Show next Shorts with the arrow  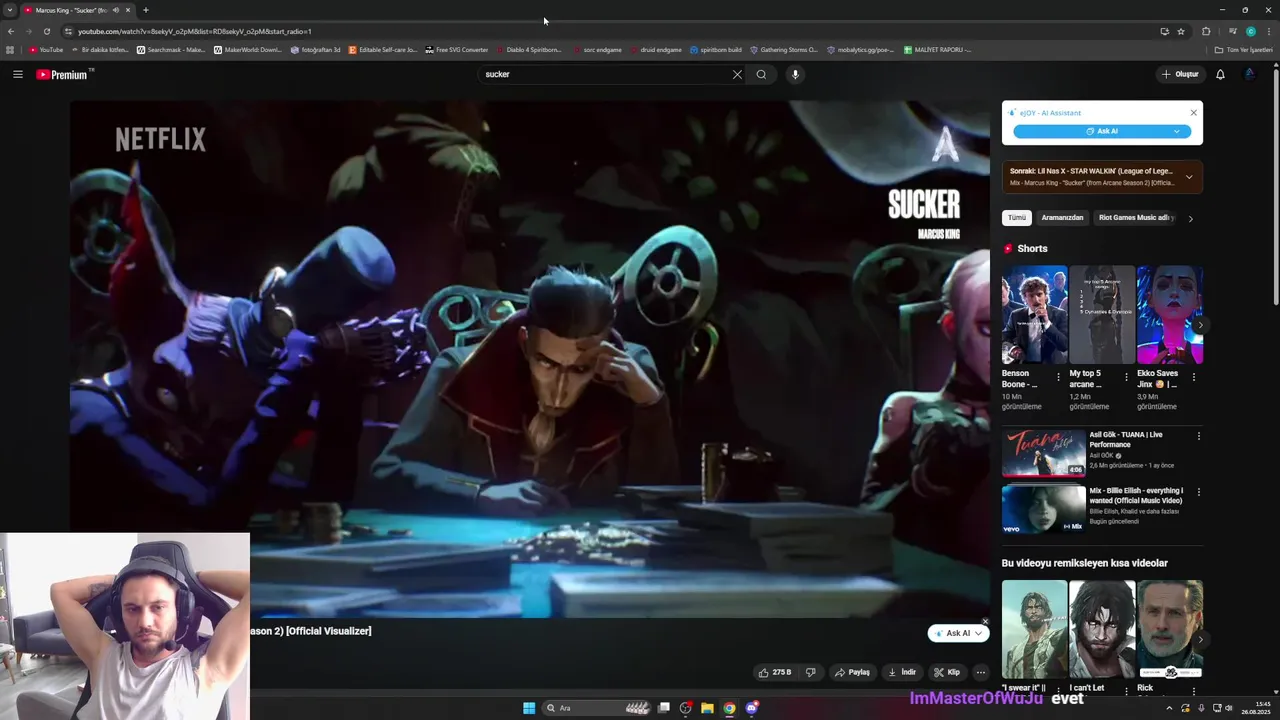tap(1200, 325)
